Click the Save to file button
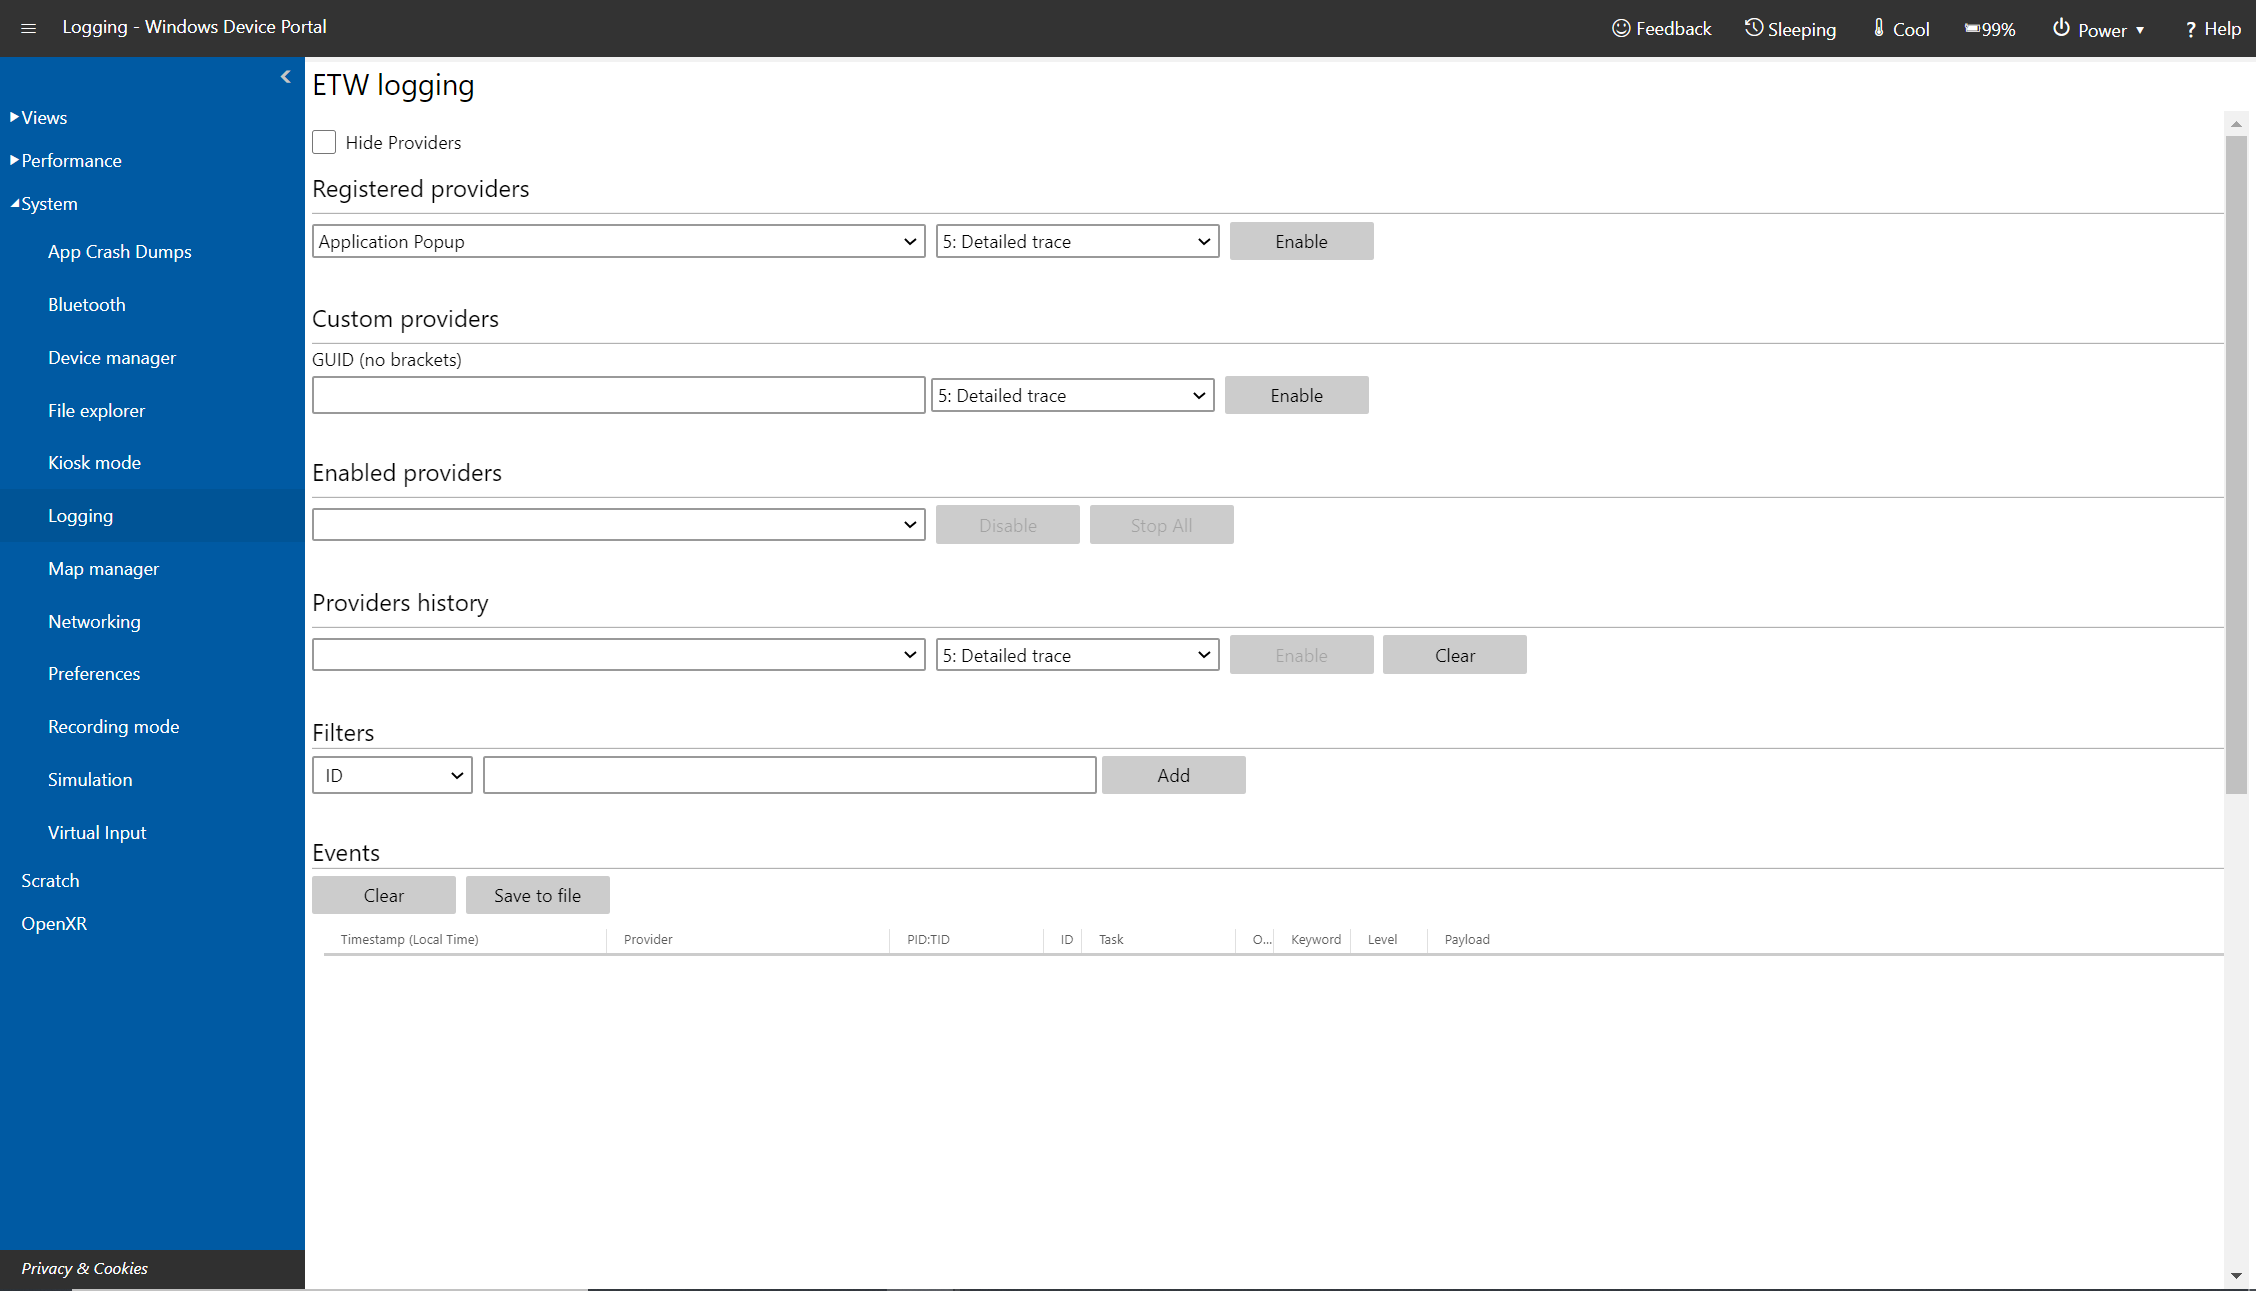Screen dimensions: 2256x1291 click(x=538, y=894)
